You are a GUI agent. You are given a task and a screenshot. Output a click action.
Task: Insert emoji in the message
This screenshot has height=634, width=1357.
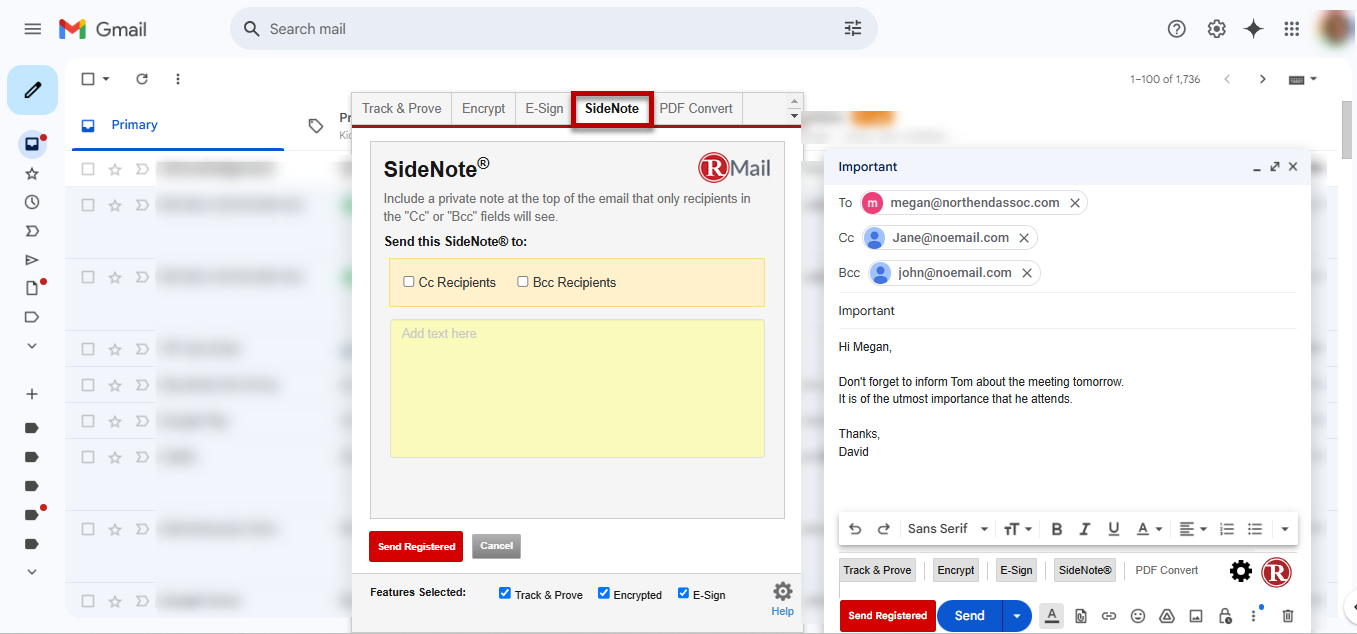point(1138,616)
